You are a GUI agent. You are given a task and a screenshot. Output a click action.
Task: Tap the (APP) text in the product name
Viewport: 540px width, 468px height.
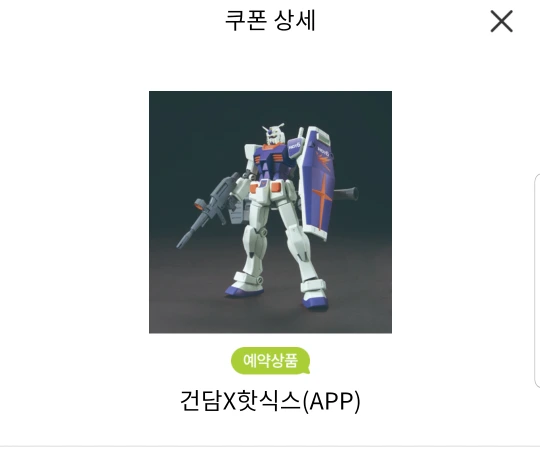point(332,401)
